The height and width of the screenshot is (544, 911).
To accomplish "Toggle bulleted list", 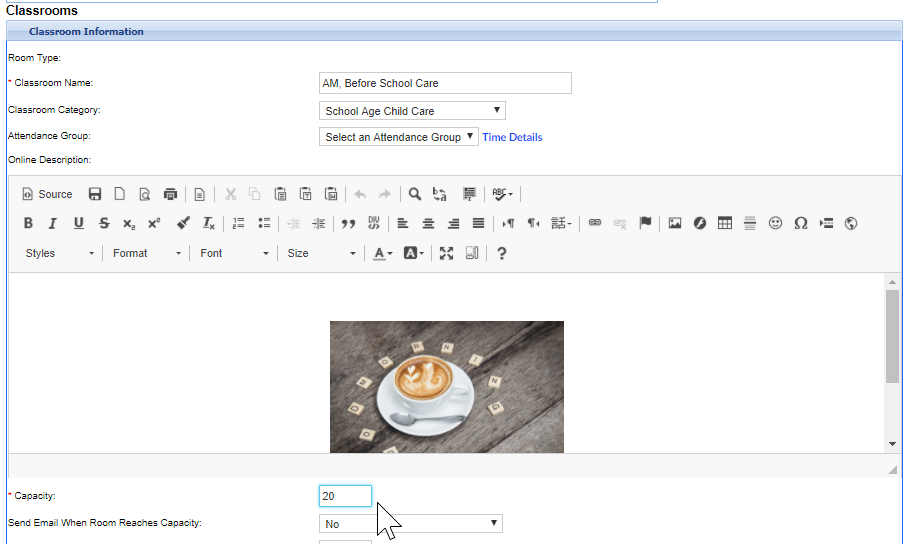I will pyautogui.click(x=264, y=223).
